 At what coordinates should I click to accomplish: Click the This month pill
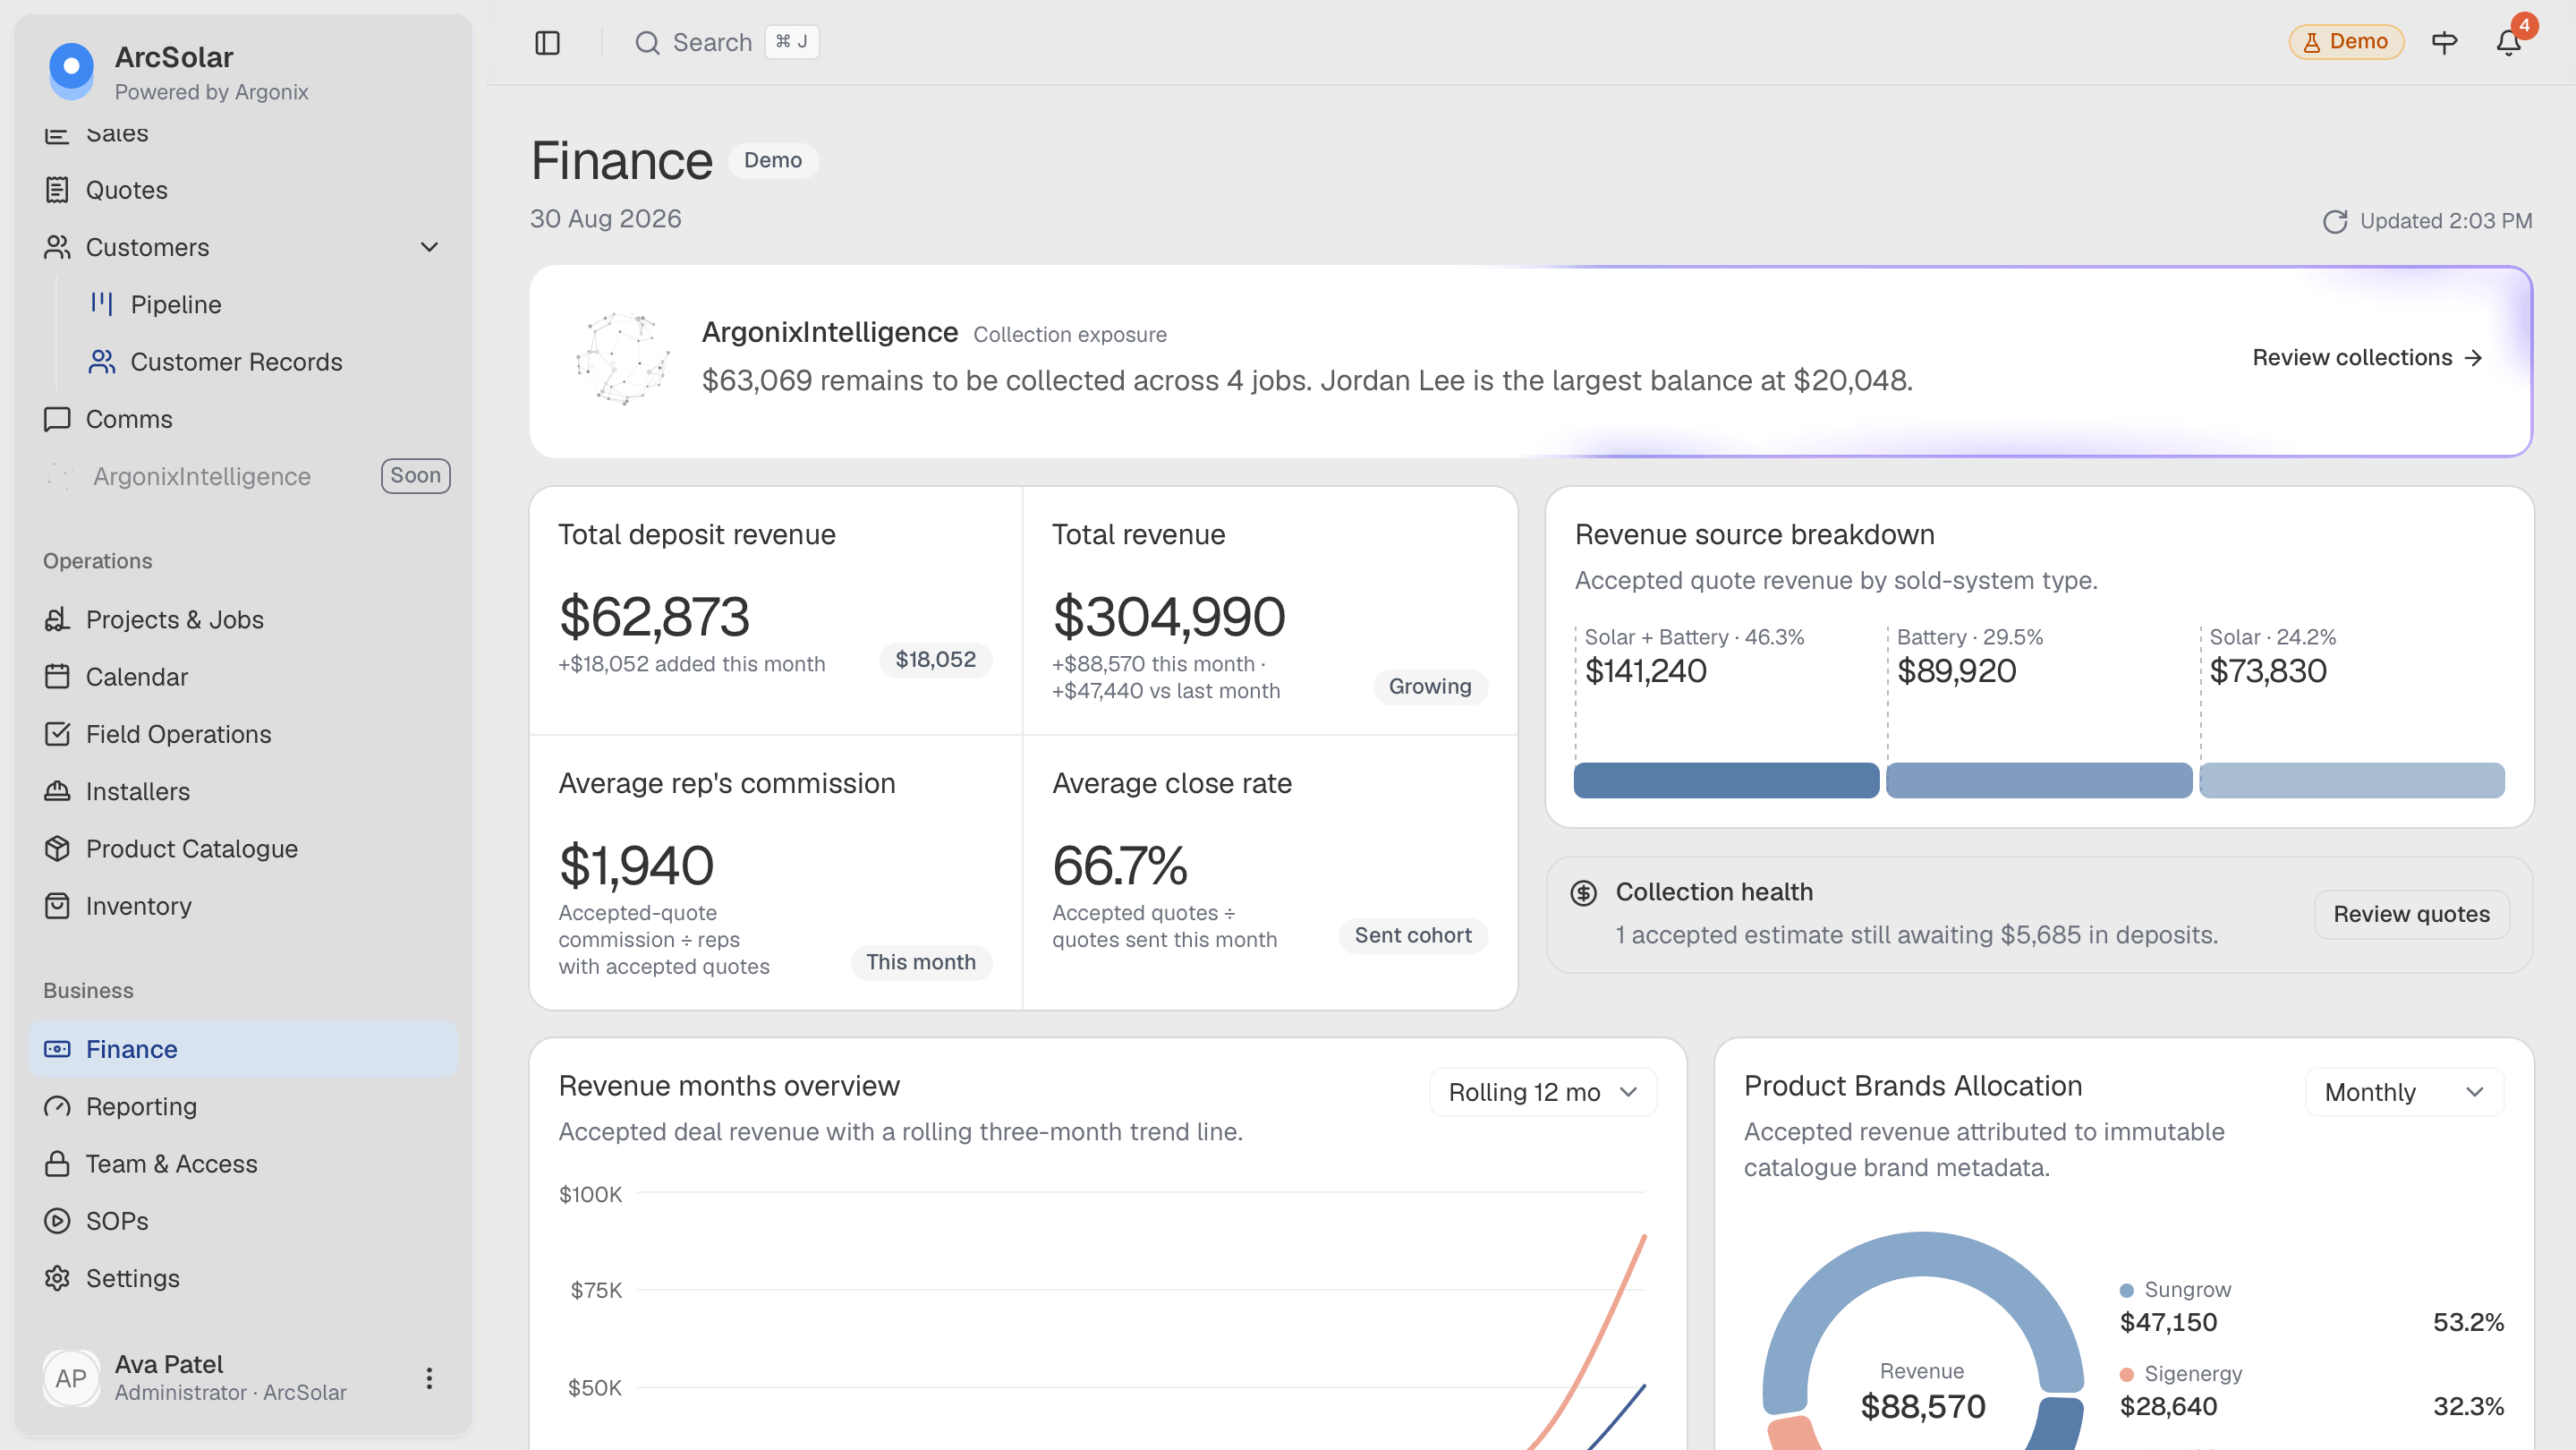921,962
